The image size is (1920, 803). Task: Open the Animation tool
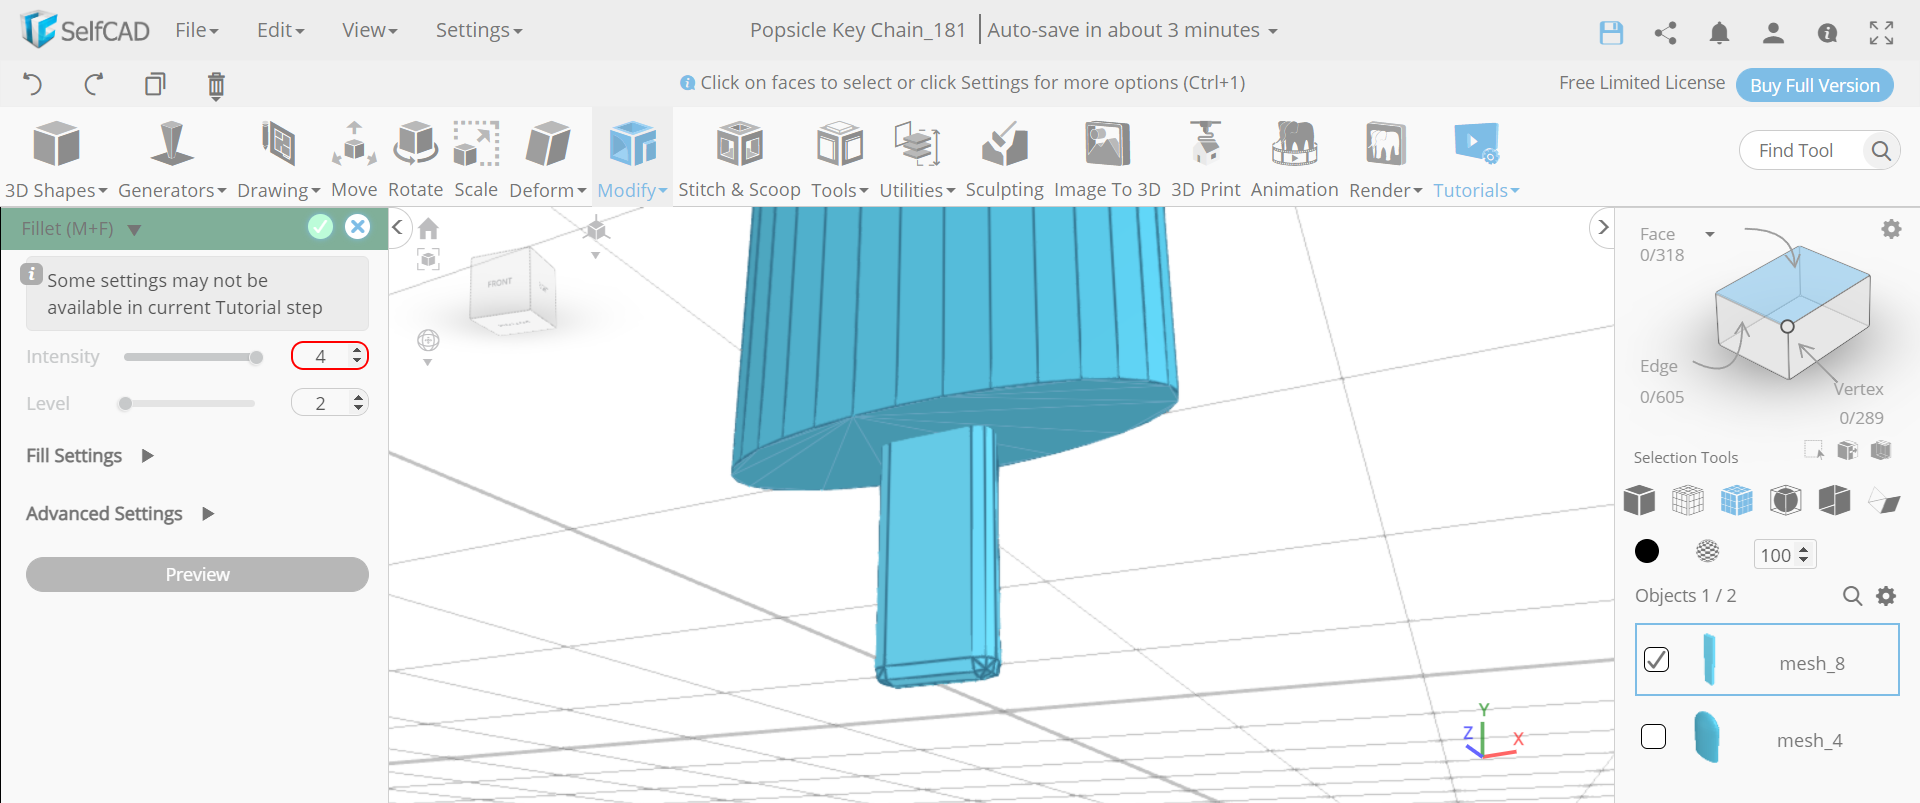click(x=1294, y=160)
